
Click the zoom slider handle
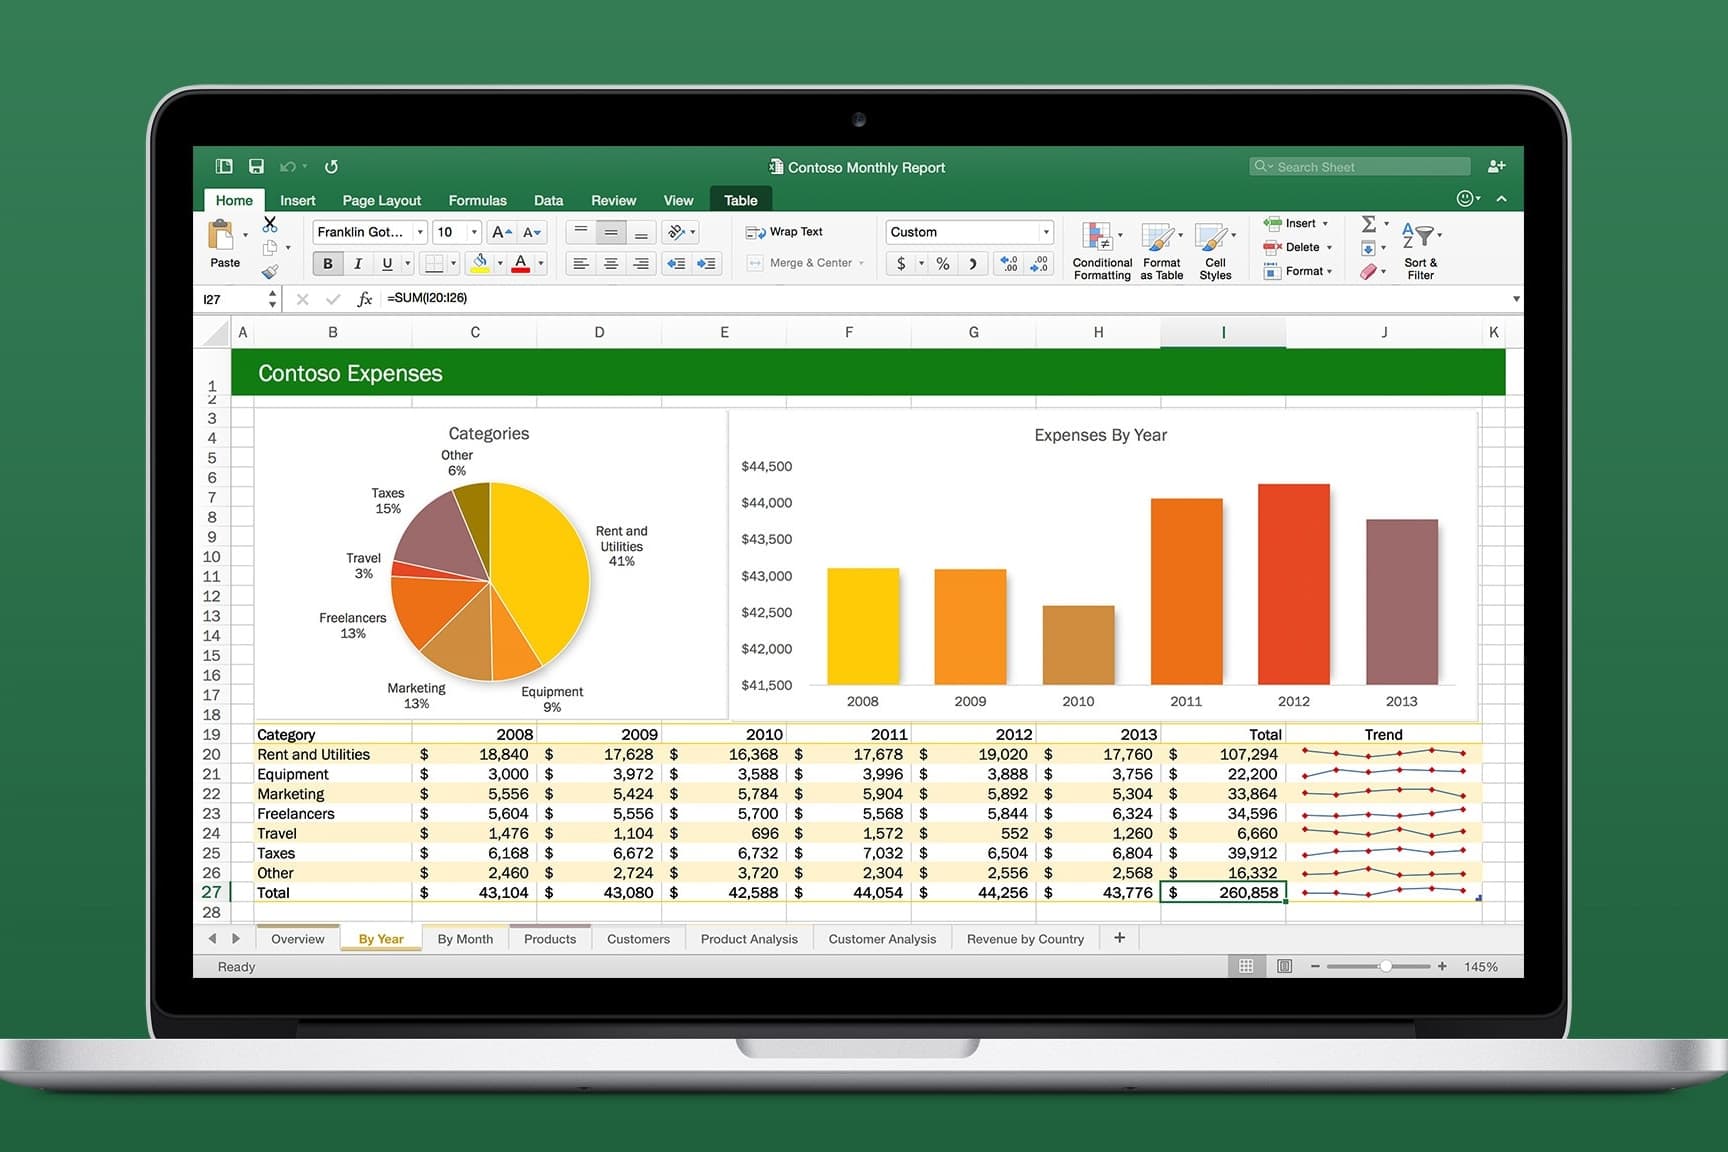(x=1386, y=966)
